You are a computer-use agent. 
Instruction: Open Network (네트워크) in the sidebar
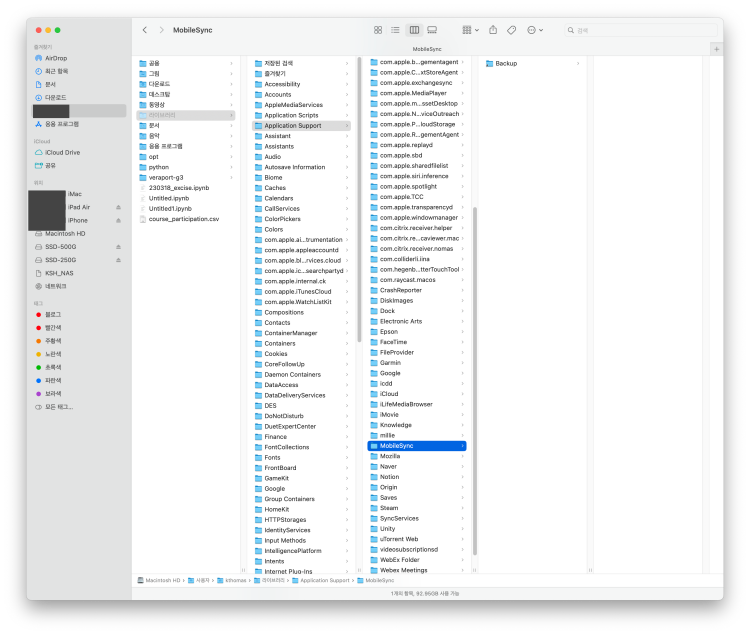point(55,286)
